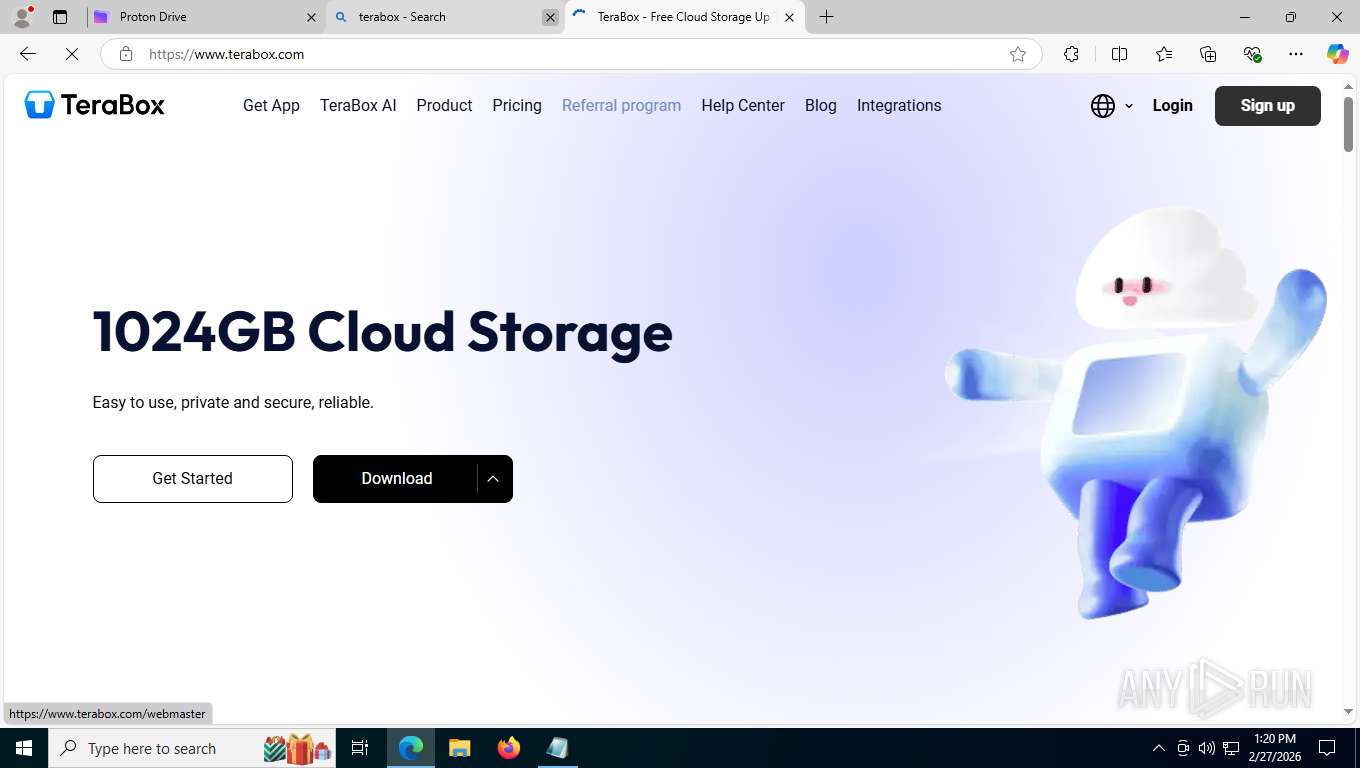The height and width of the screenshot is (768, 1360).
Task: Click the scrollbar down arrow
Action: (x=1348, y=712)
